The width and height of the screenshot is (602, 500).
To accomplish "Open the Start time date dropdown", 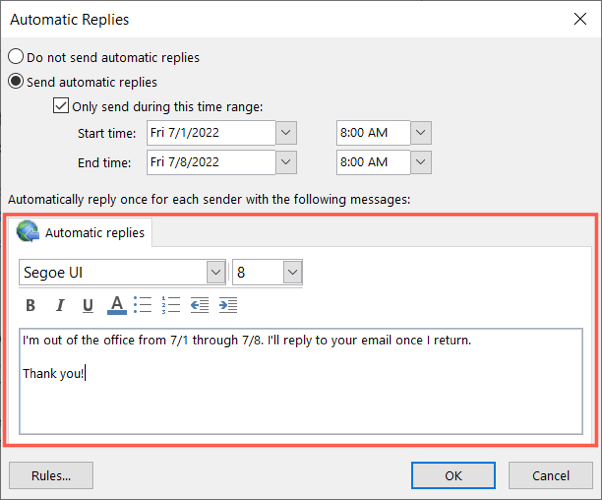I will [286, 132].
